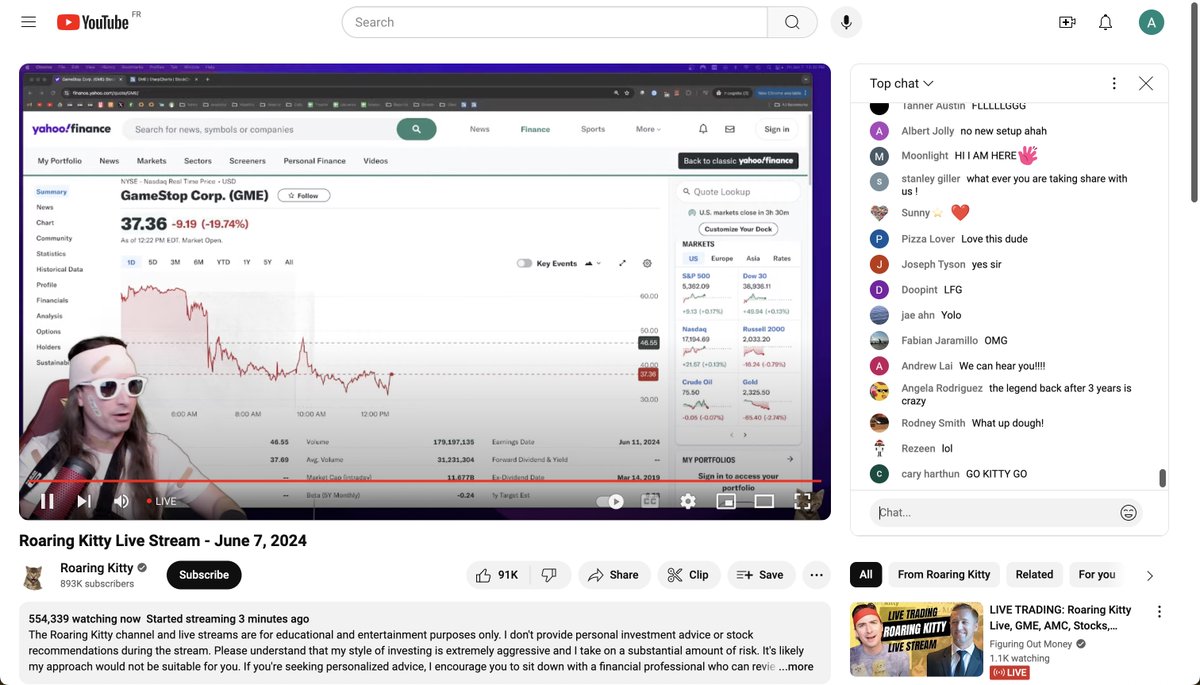1200x685 pixels.
Task: Click the 554,339 watching now text
Action: 85,619
